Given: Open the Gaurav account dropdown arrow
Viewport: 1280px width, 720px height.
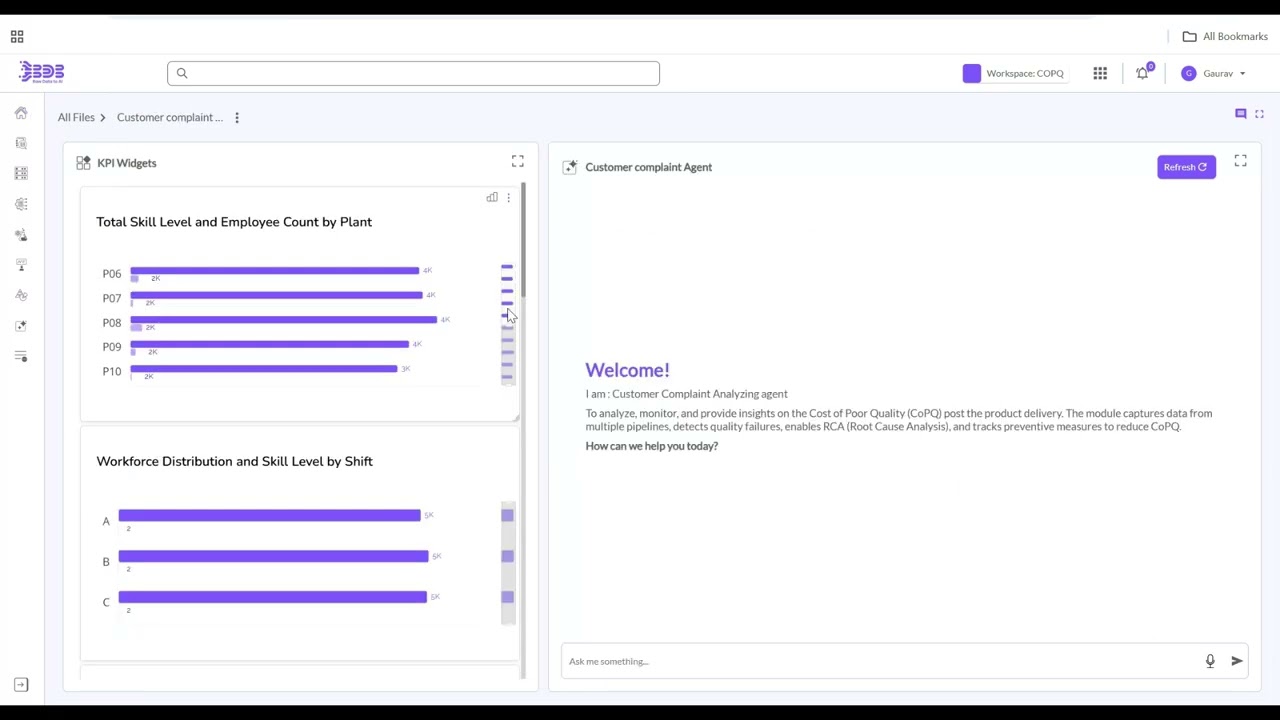Looking at the screenshot, I should (x=1243, y=74).
